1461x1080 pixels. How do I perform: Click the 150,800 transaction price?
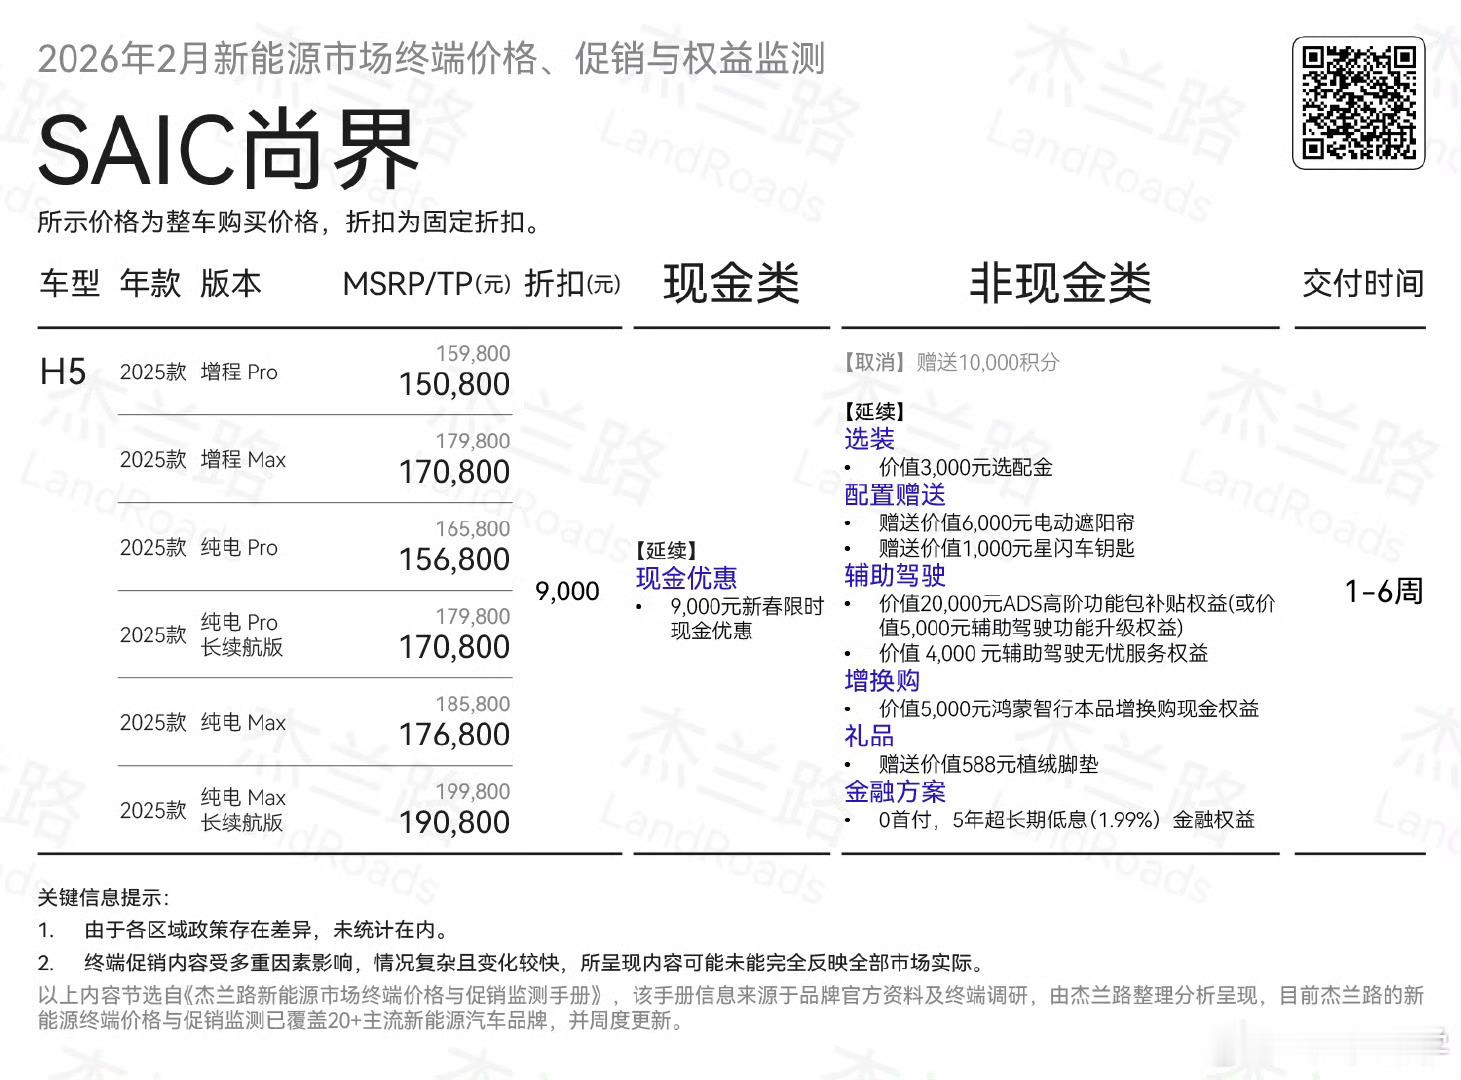pyautogui.click(x=454, y=384)
